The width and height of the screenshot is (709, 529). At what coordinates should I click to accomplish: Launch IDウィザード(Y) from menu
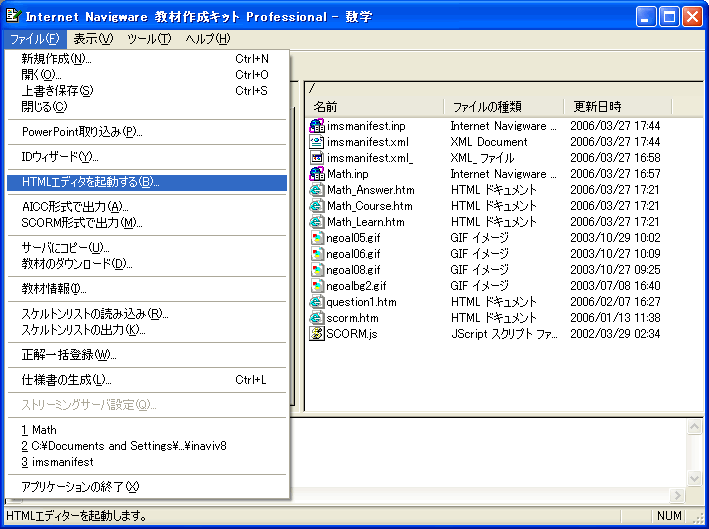(x=147, y=157)
